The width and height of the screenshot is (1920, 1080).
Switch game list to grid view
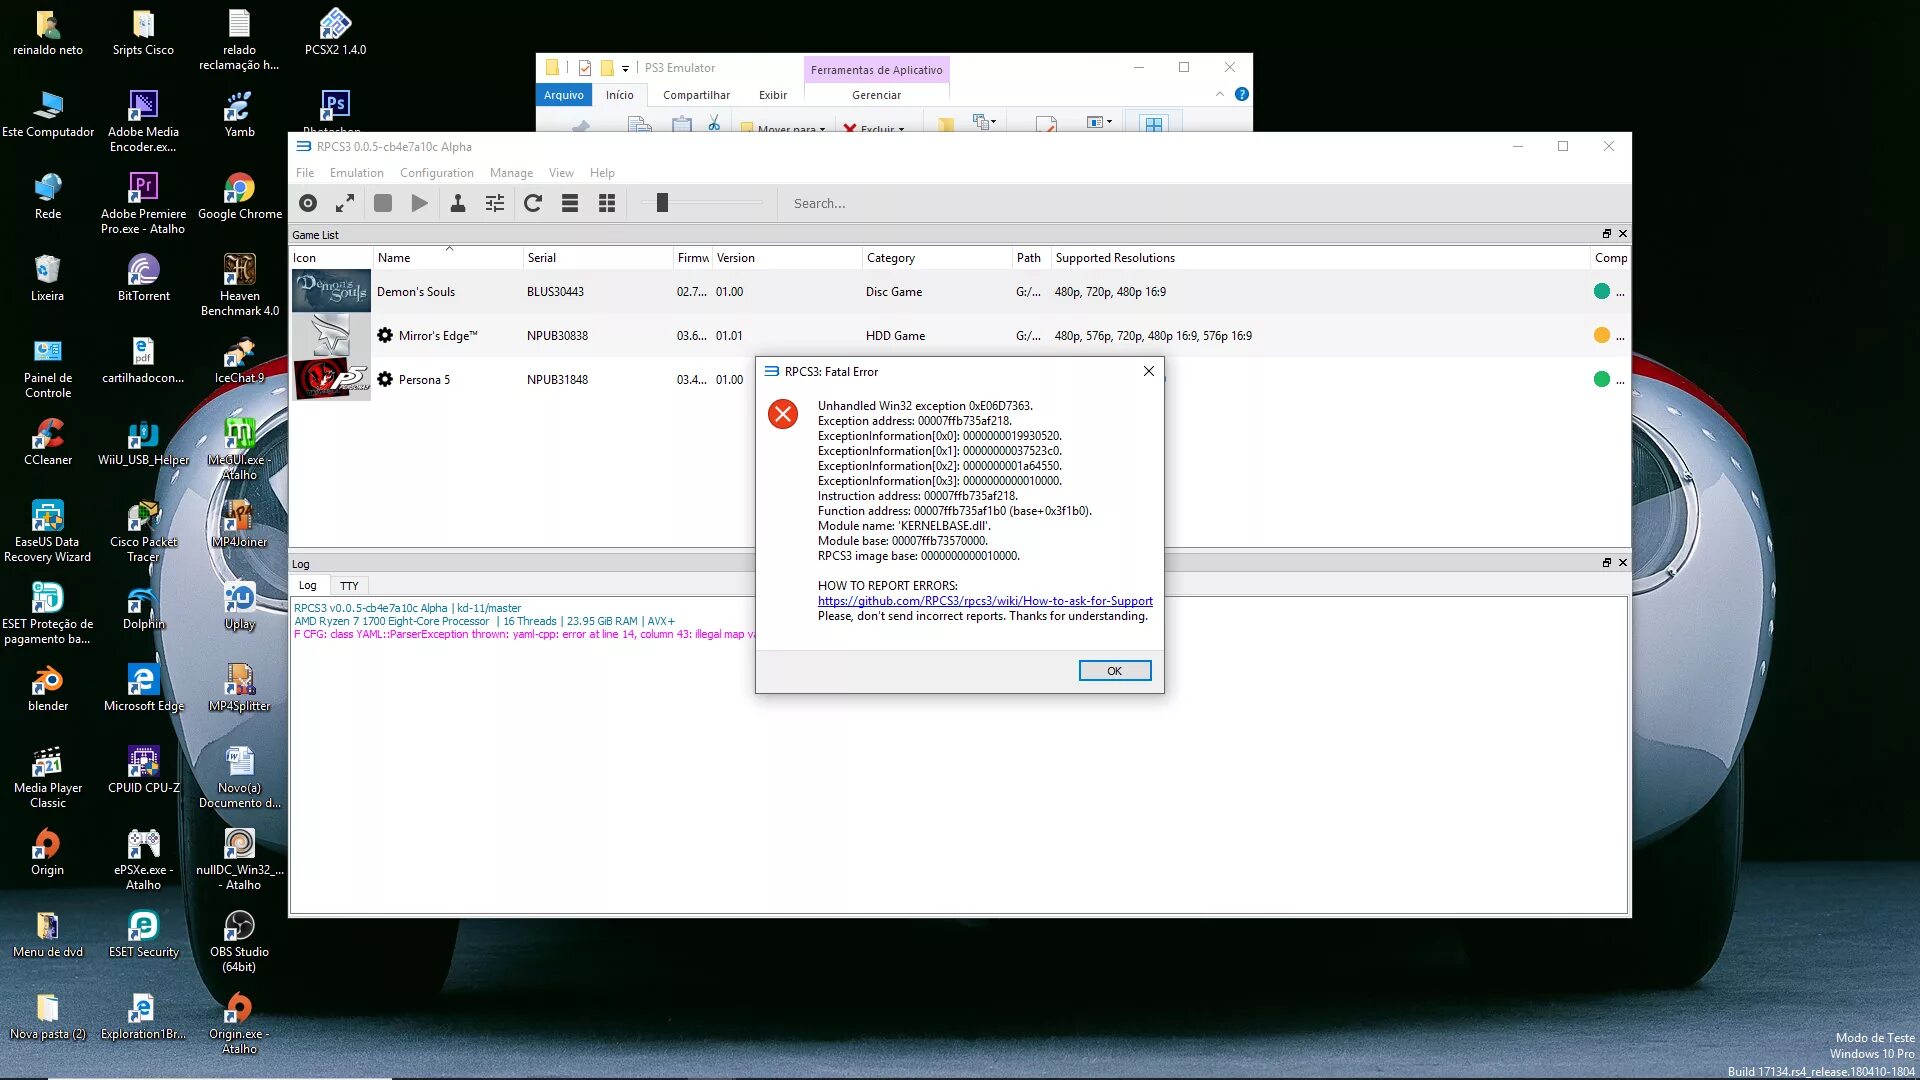coord(607,203)
